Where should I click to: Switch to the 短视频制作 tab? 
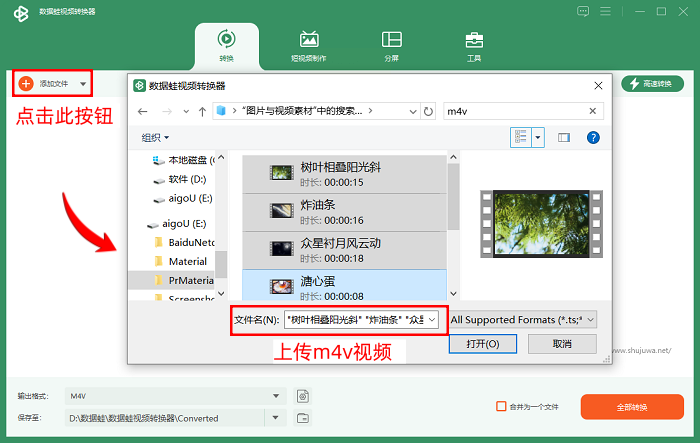309,46
